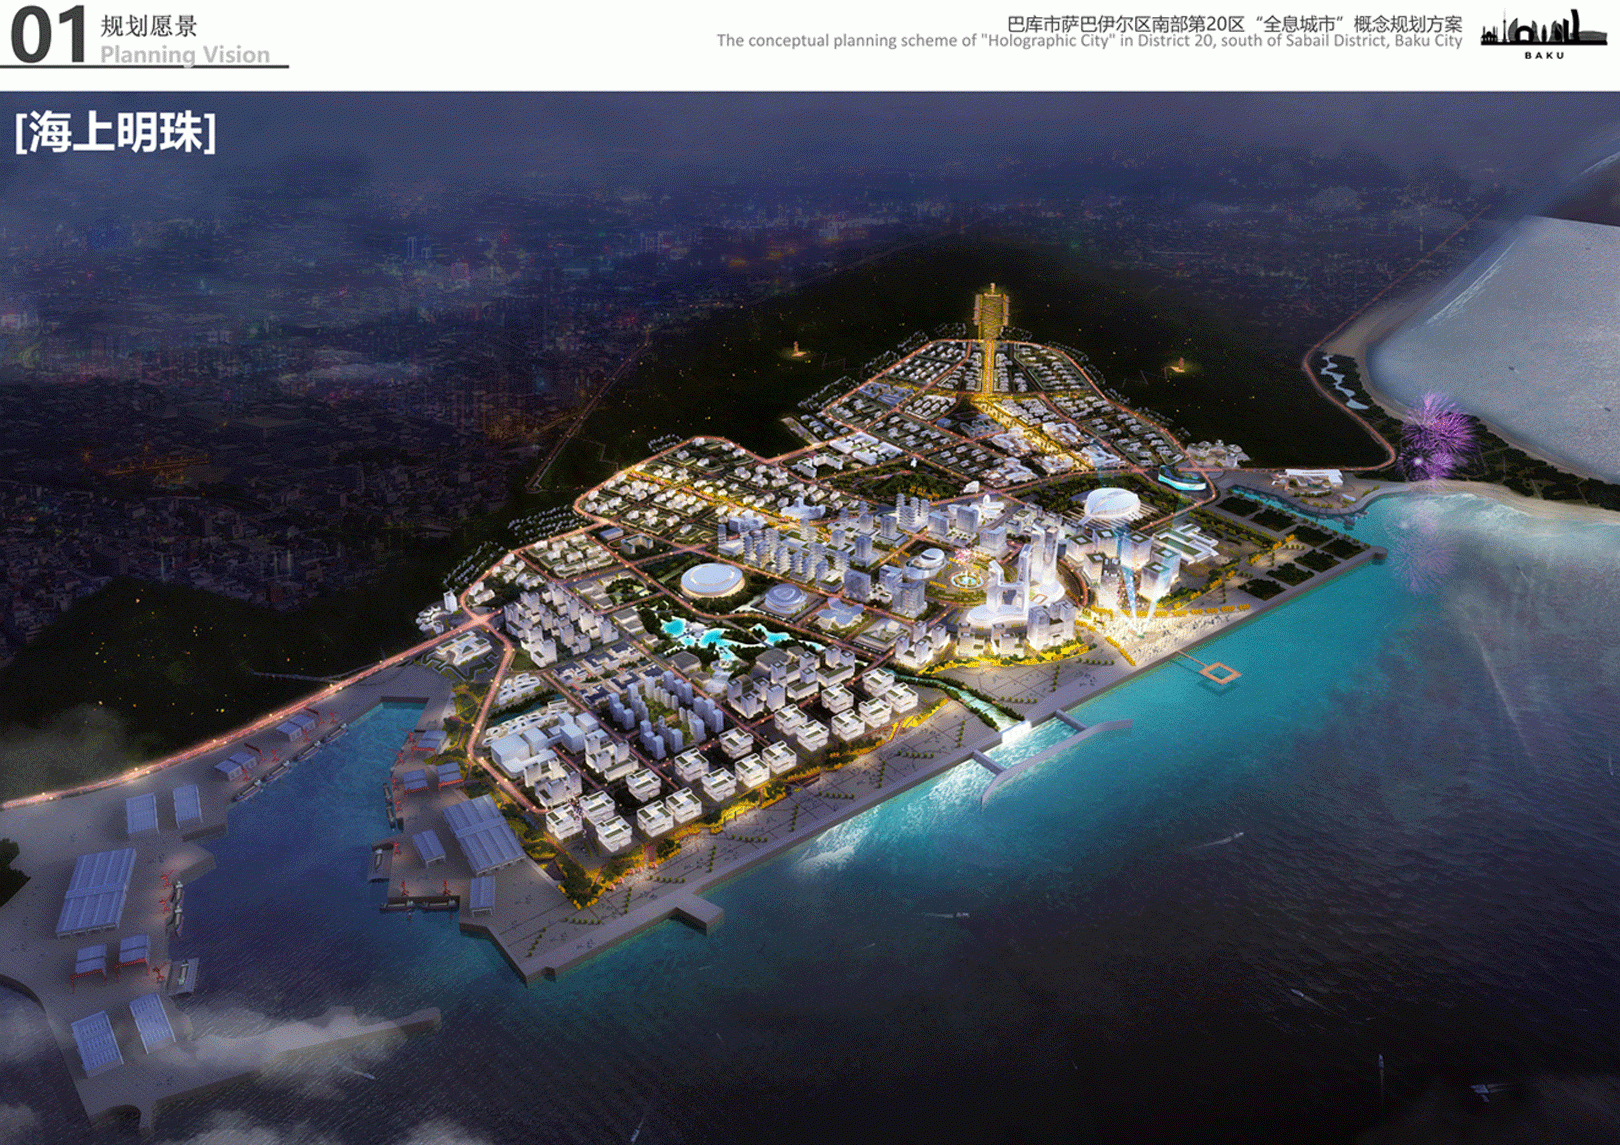The width and height of the screenshot is (1620, 1145).
Task: Click the purple fireworks burst near the coast
Action: [1435, 432]
